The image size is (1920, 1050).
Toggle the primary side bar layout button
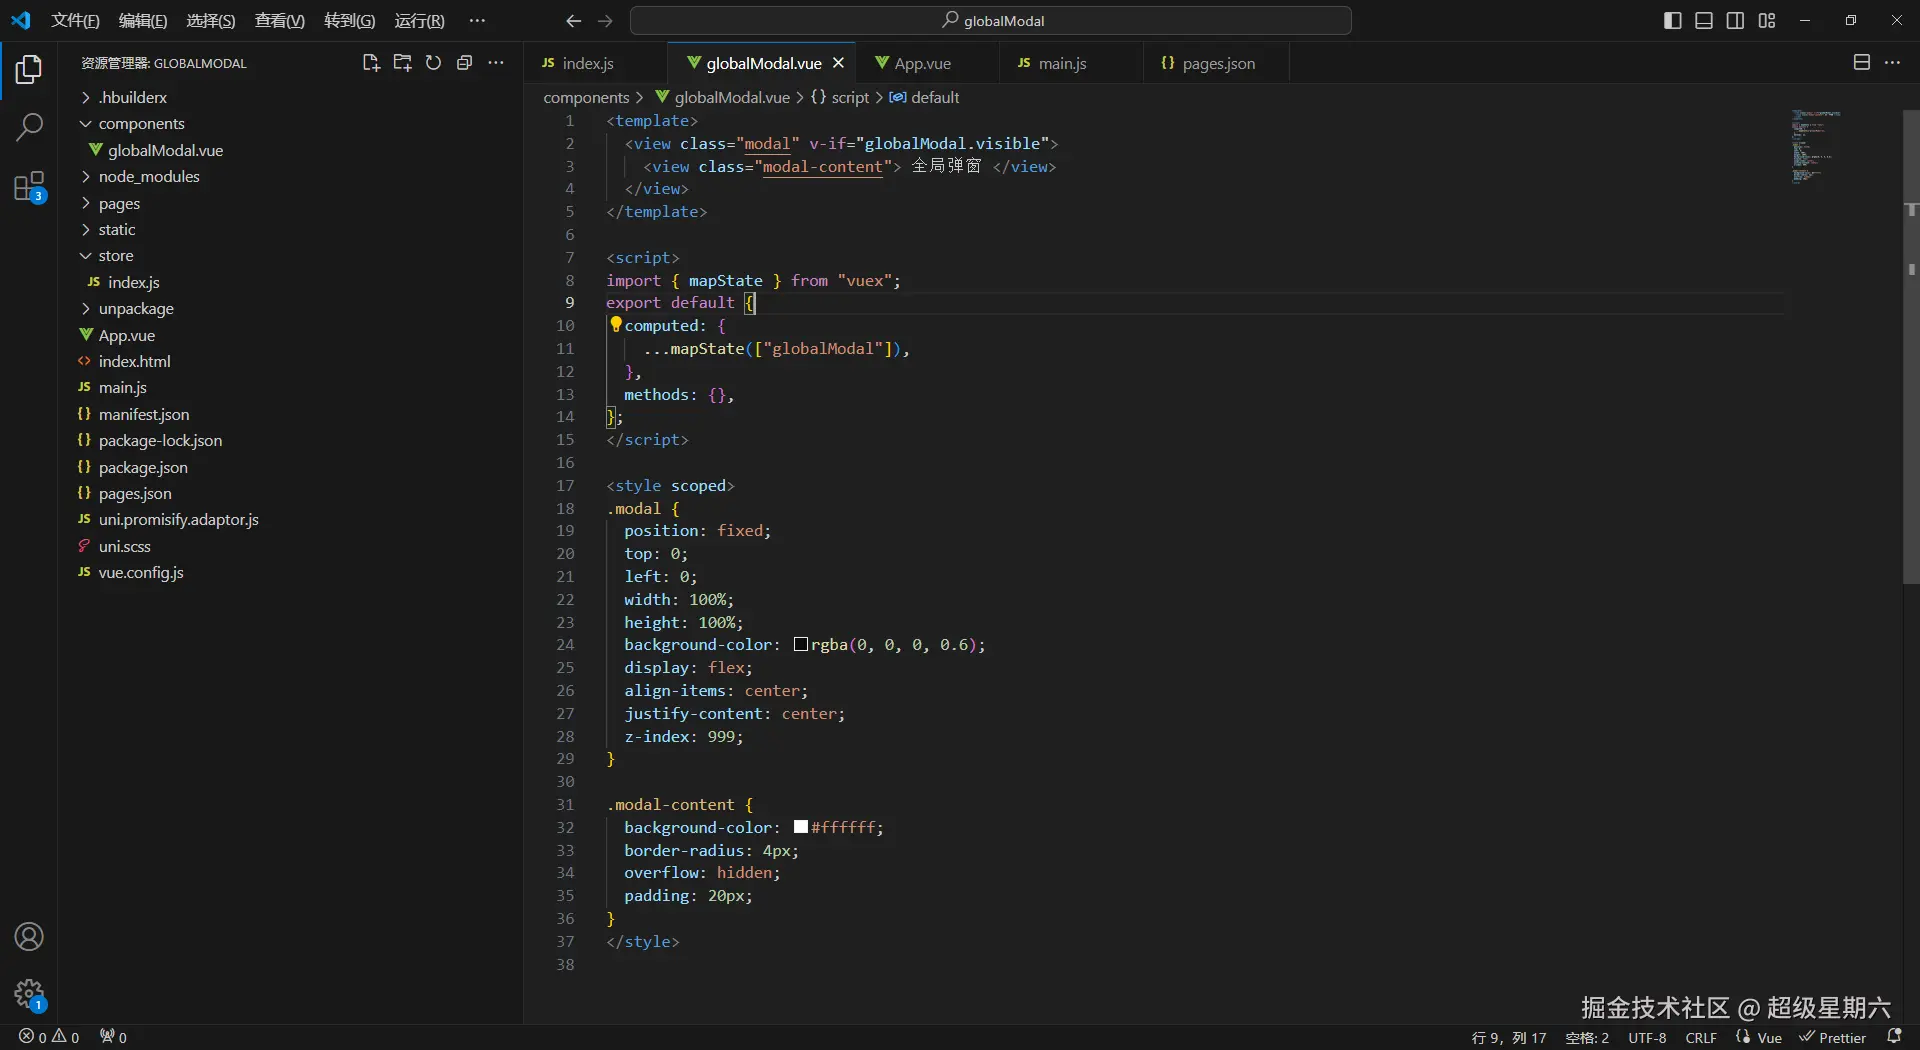point(1672,21)
